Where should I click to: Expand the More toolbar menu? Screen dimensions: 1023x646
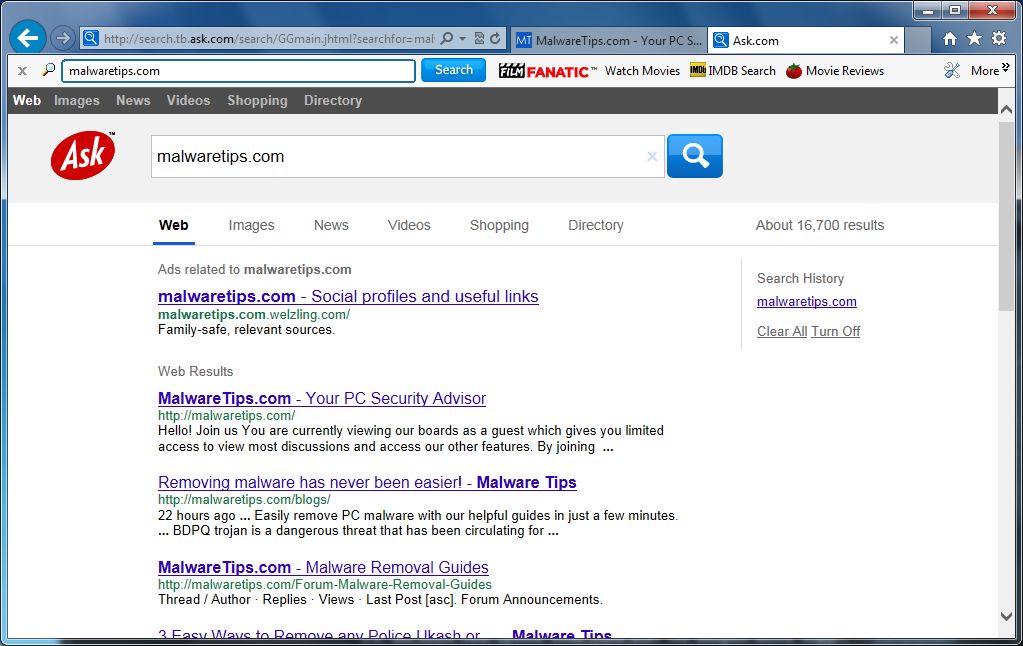pos(990,70)
